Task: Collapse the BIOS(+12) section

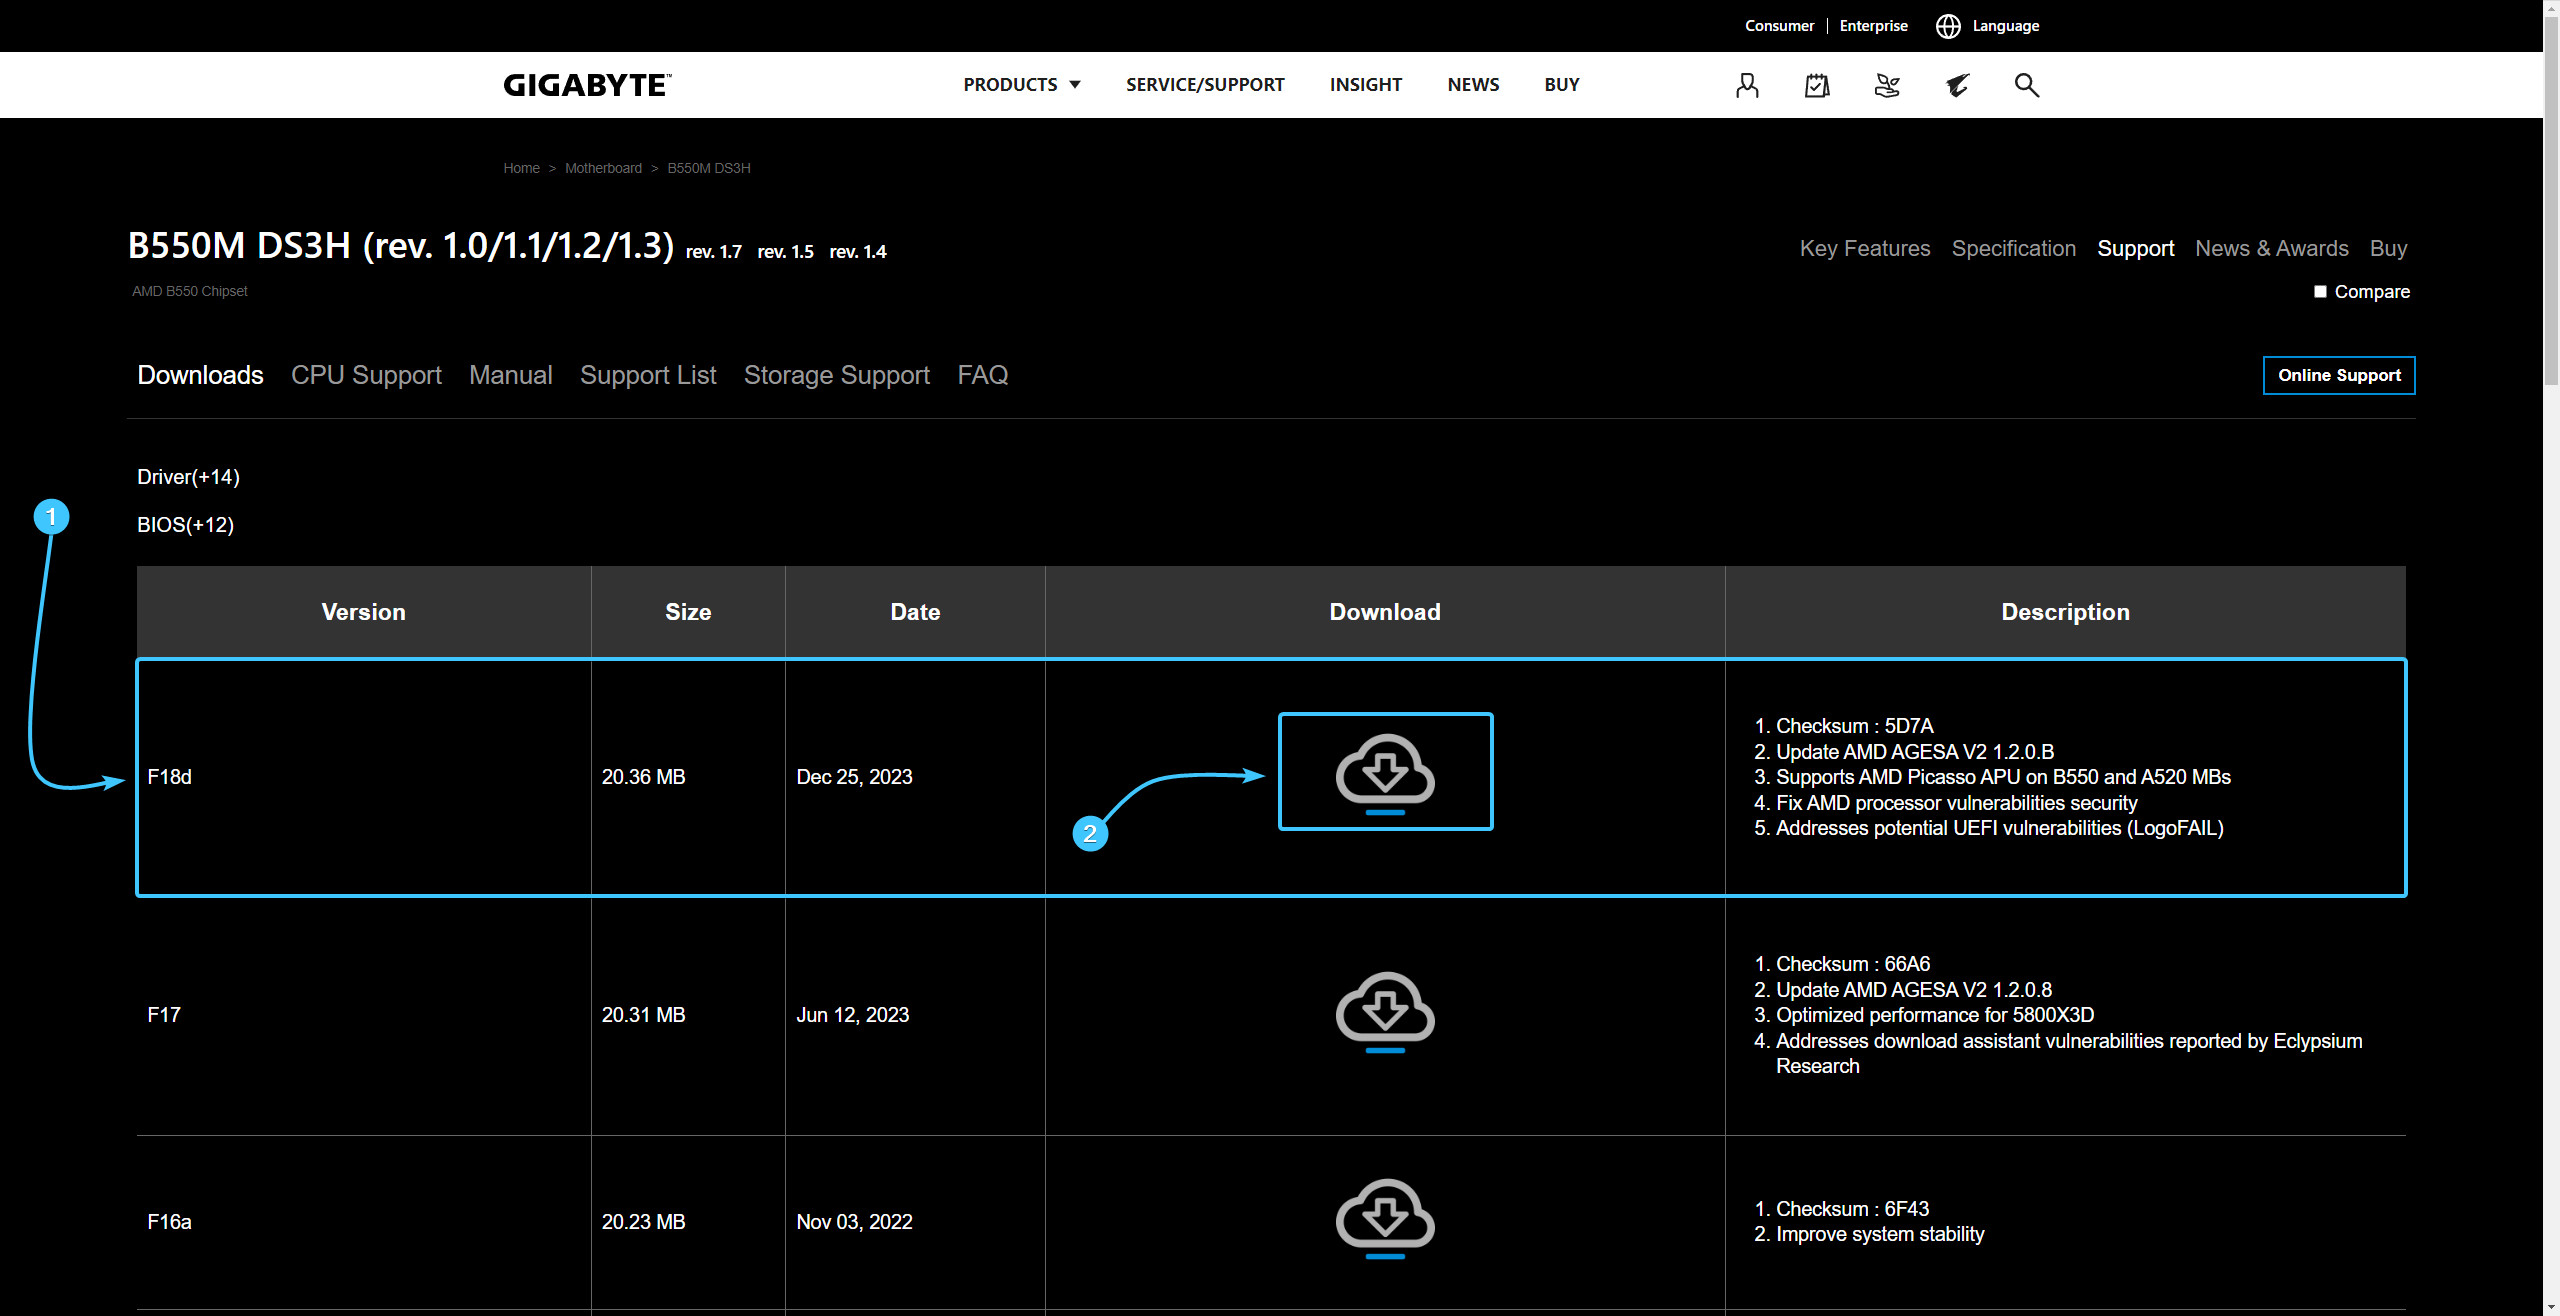Action: pyautogui.click(x=185, y=525)
